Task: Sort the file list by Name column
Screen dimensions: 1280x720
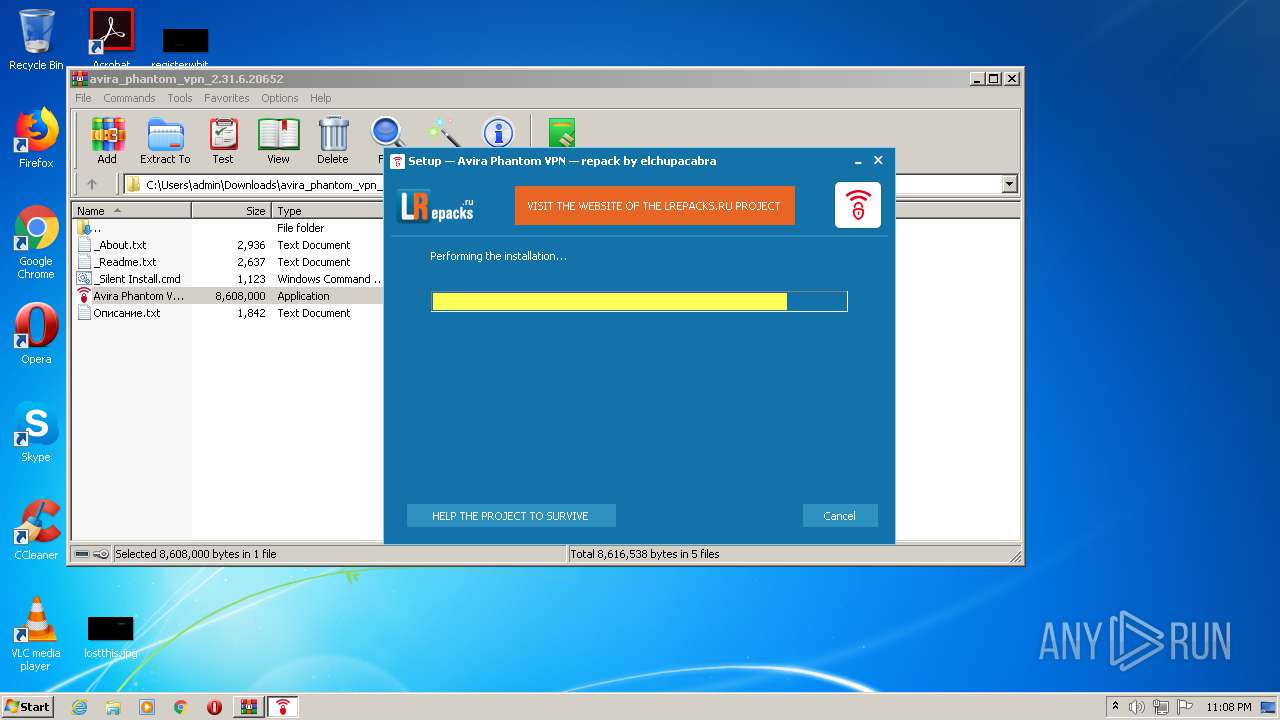Action: coord(131,211)
